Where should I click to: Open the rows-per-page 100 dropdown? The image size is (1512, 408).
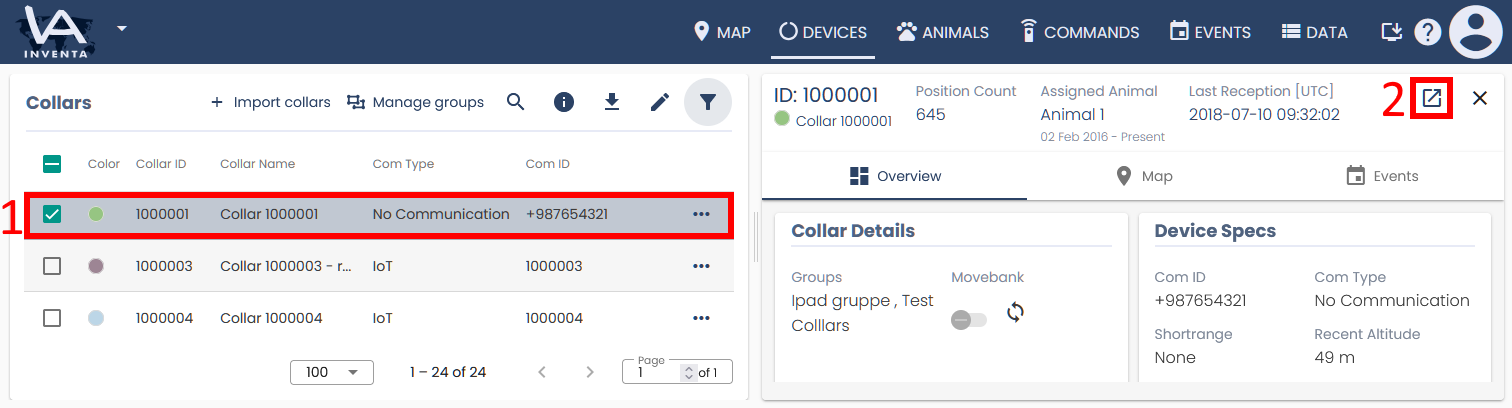click(331, 372)
